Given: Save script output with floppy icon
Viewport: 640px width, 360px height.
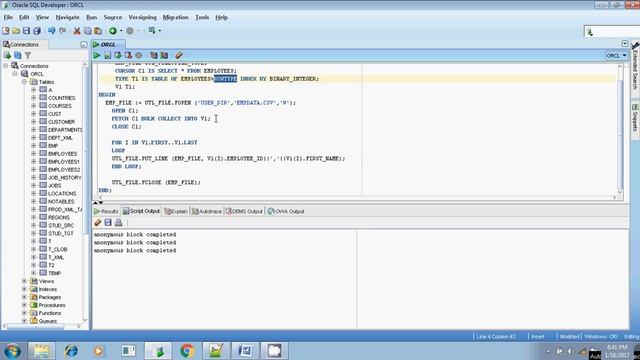Looking at the screenshot, I should (x=108, y=222).
